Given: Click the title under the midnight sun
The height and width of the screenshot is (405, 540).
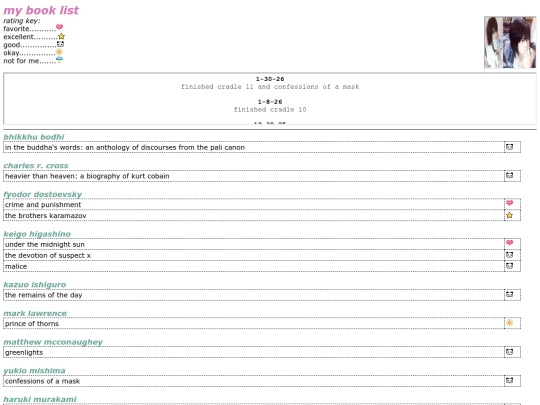Looking at the screenshot, I should point(45,244).
